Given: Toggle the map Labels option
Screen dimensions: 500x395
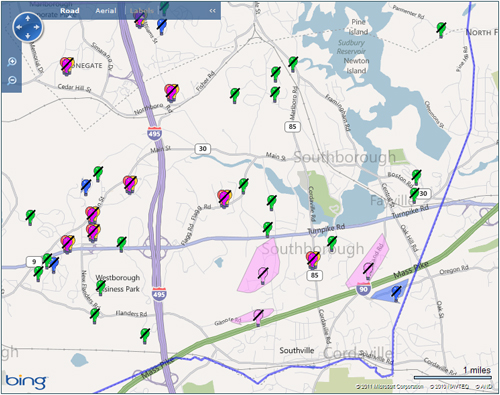Looking at the screenshot, I should tap(142, 11).
